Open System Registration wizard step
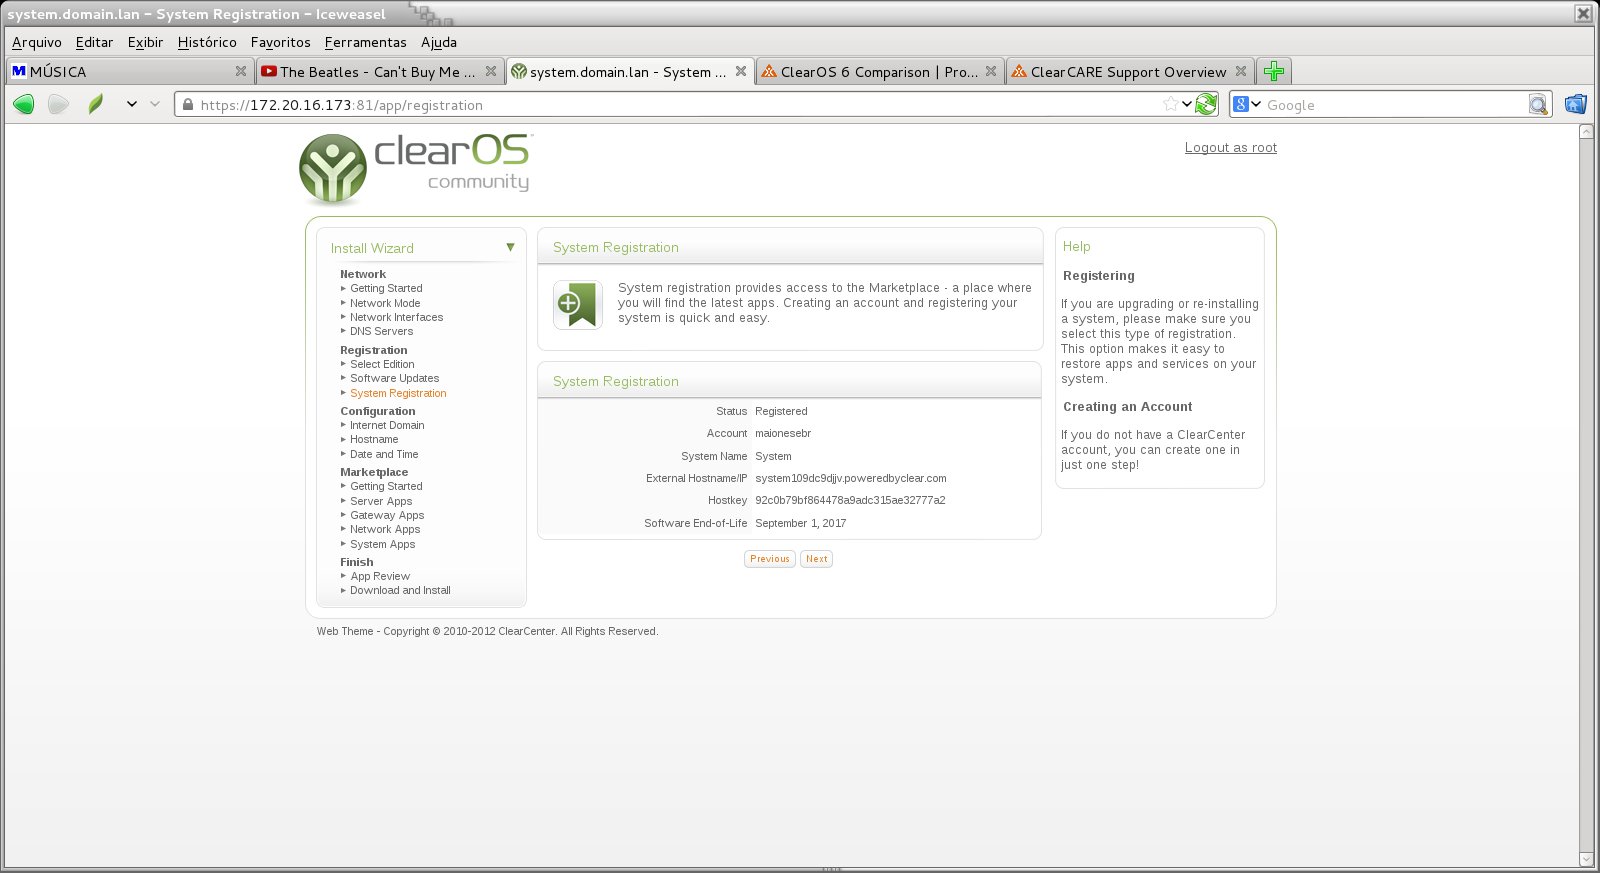This screenshot has width=1600, height=873. click(398, 393)
